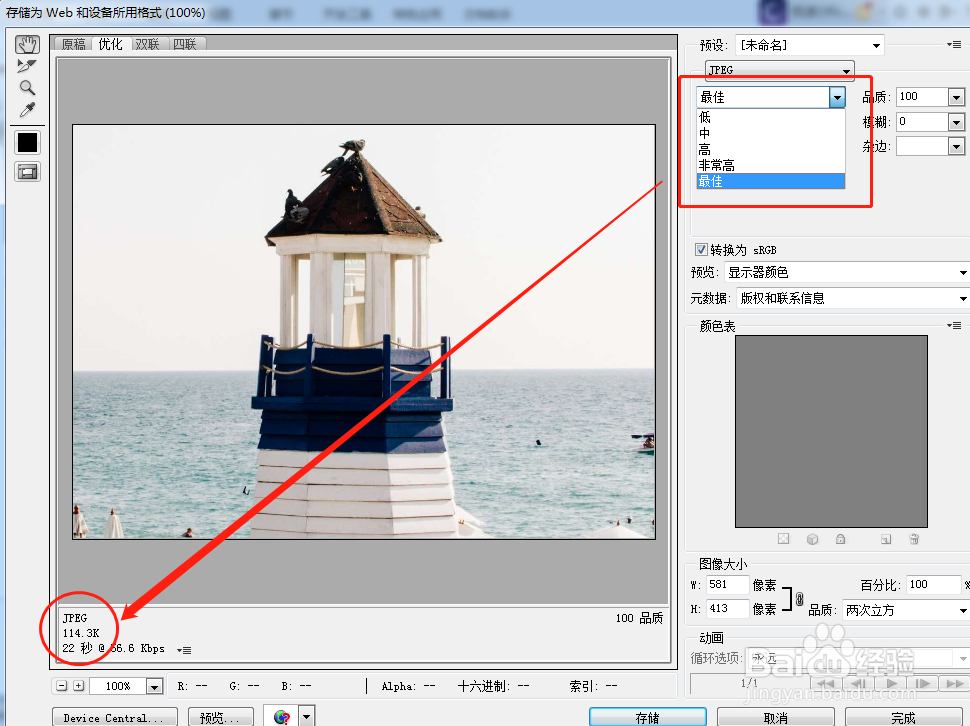Open the 预览 显示器颜色 dropdown
The image size is (970, 726).
846,272
